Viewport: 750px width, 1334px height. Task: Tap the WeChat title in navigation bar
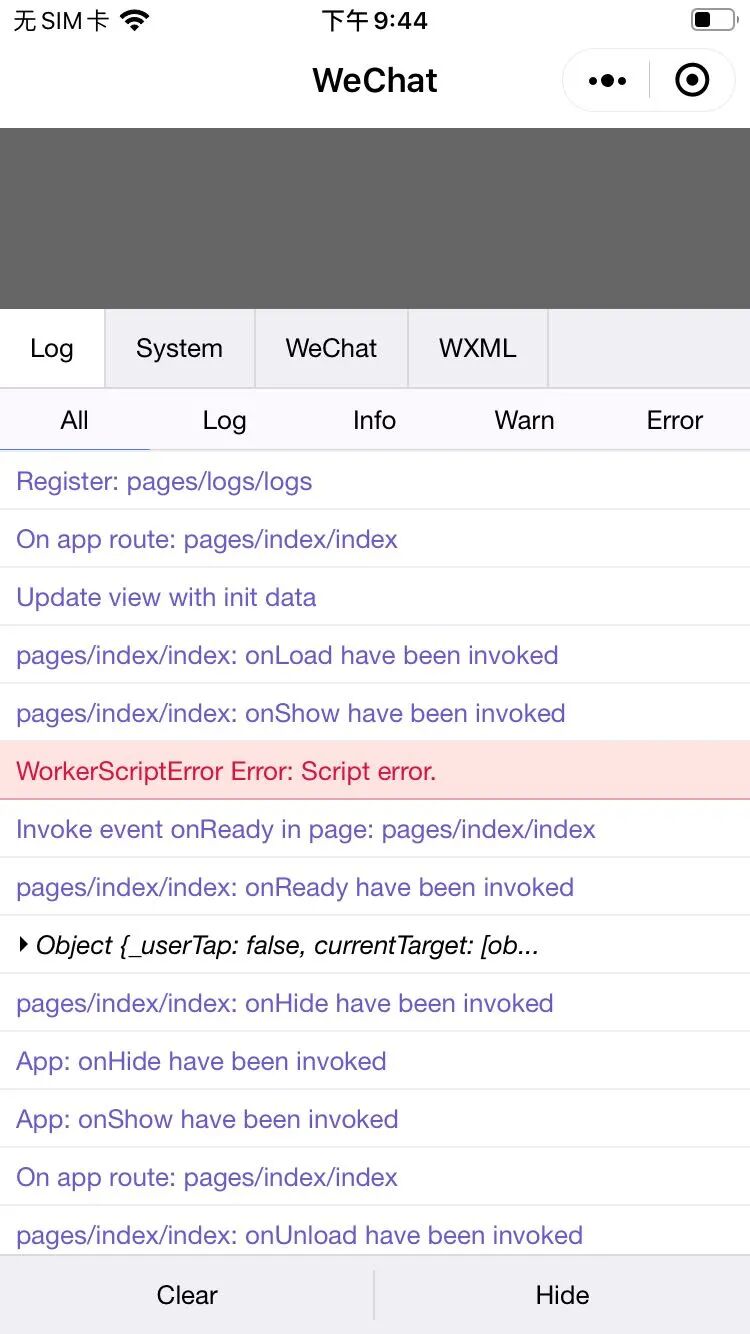click(x=375, y=80)
